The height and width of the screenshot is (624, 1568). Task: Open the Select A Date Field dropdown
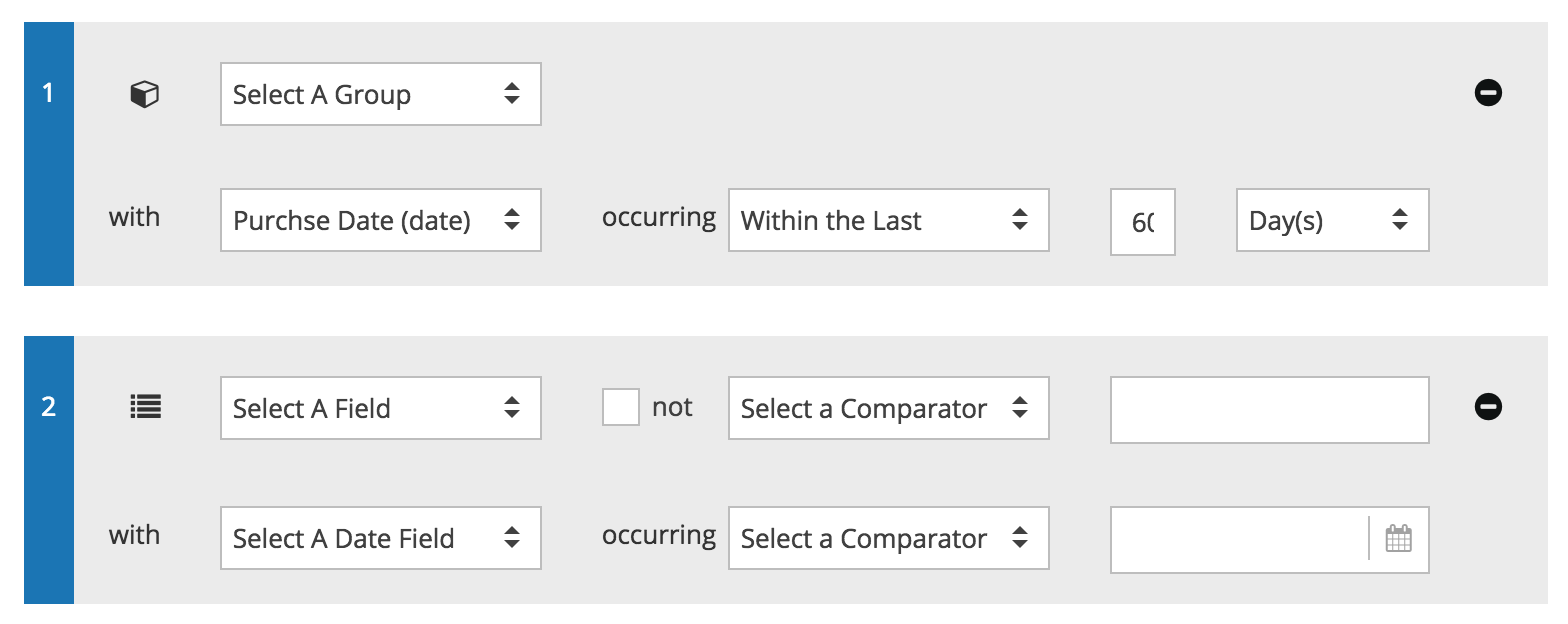[x=380, y=539]
